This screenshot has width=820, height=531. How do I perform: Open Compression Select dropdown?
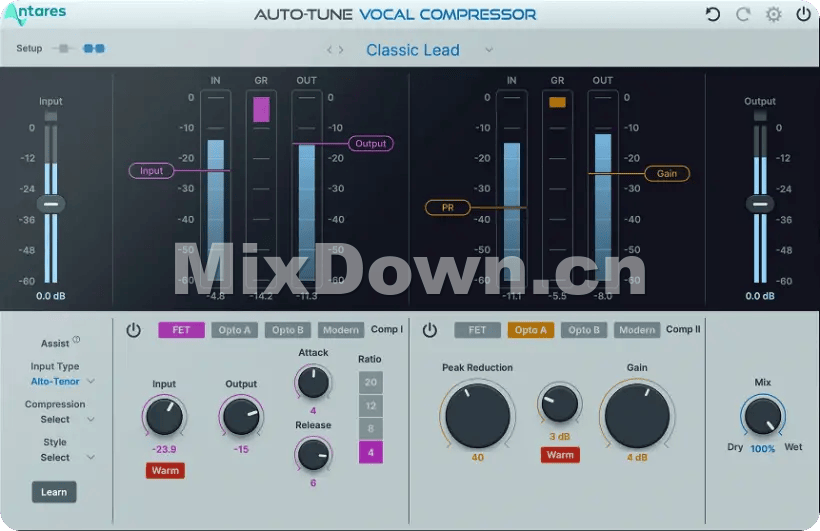[x=67, y=420]
